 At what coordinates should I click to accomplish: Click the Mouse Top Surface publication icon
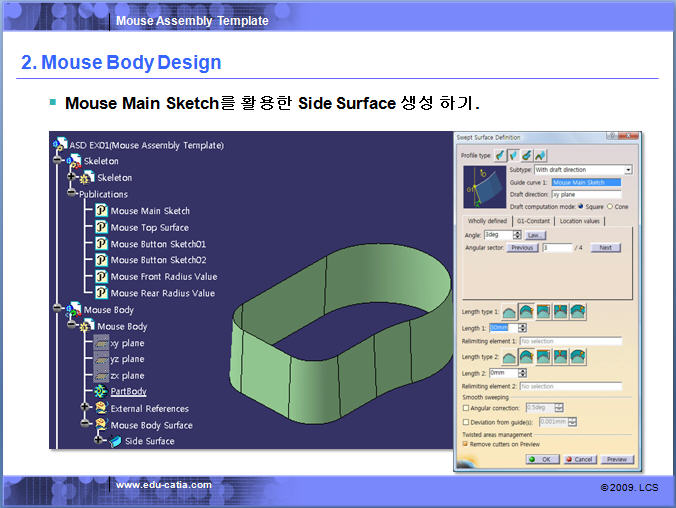[x=101, y=227]
